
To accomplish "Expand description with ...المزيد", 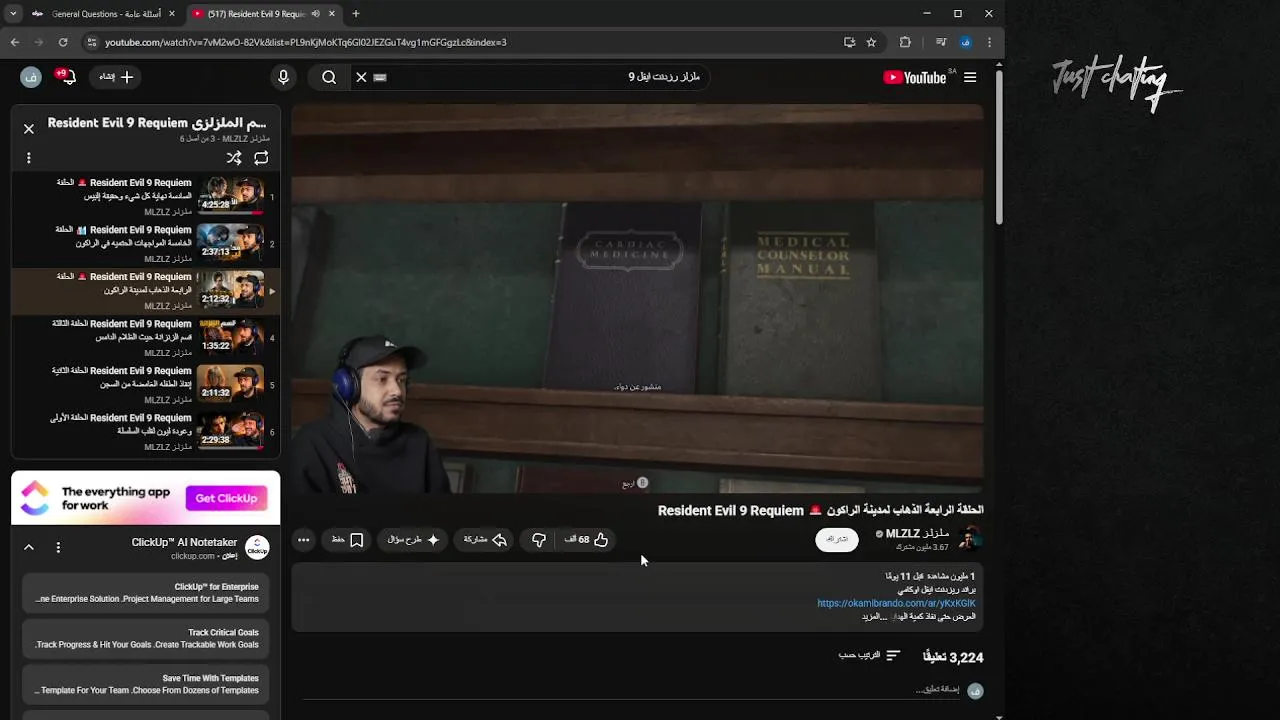I will coord(875,617).
